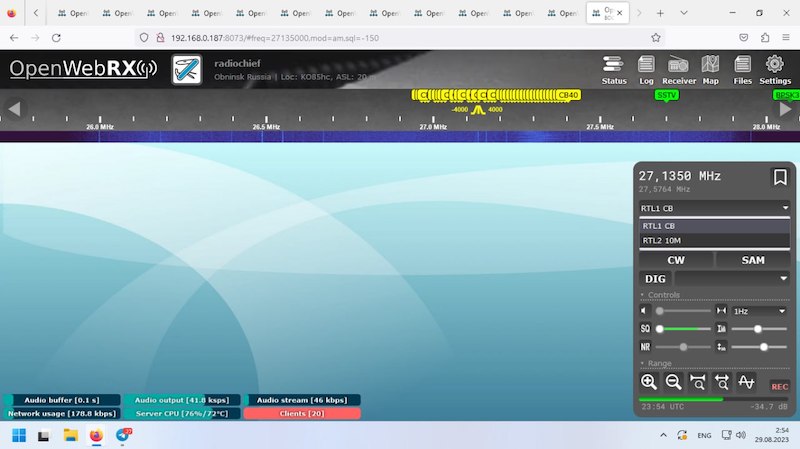Open the Files page
Image resolution: width=800 pixels, height=449 pixels.
(742, 68)
